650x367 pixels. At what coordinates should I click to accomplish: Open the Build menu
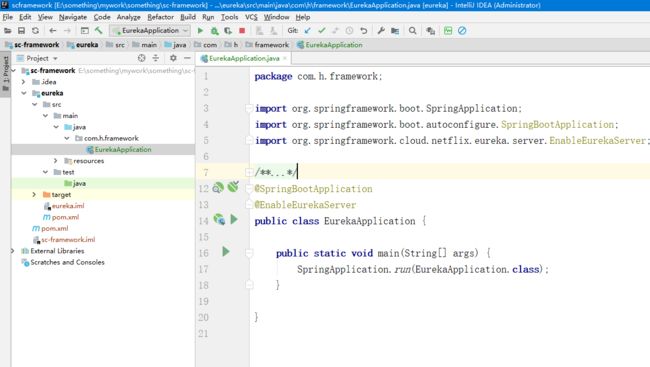point(188,17)
